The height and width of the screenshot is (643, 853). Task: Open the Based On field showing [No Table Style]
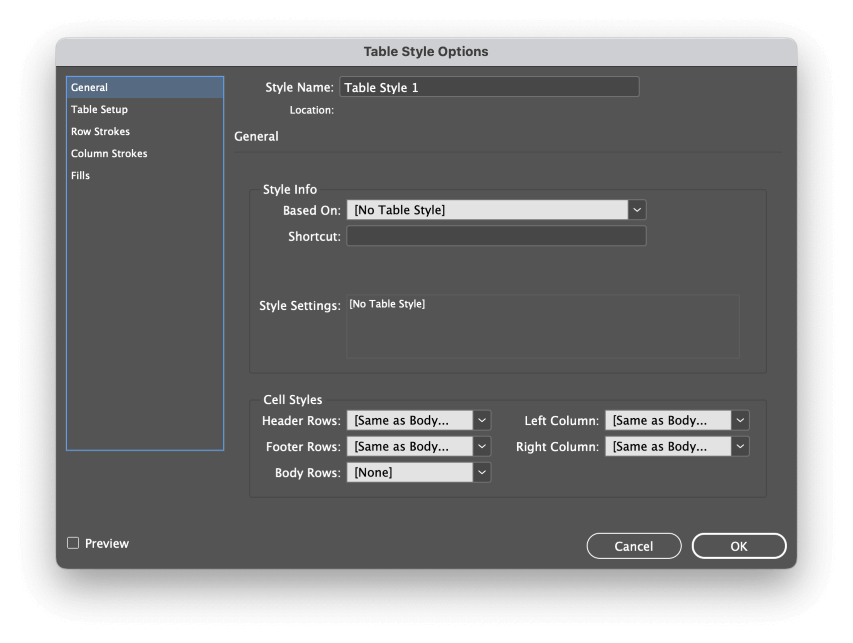pyautogui.click(x=487, y=210)
